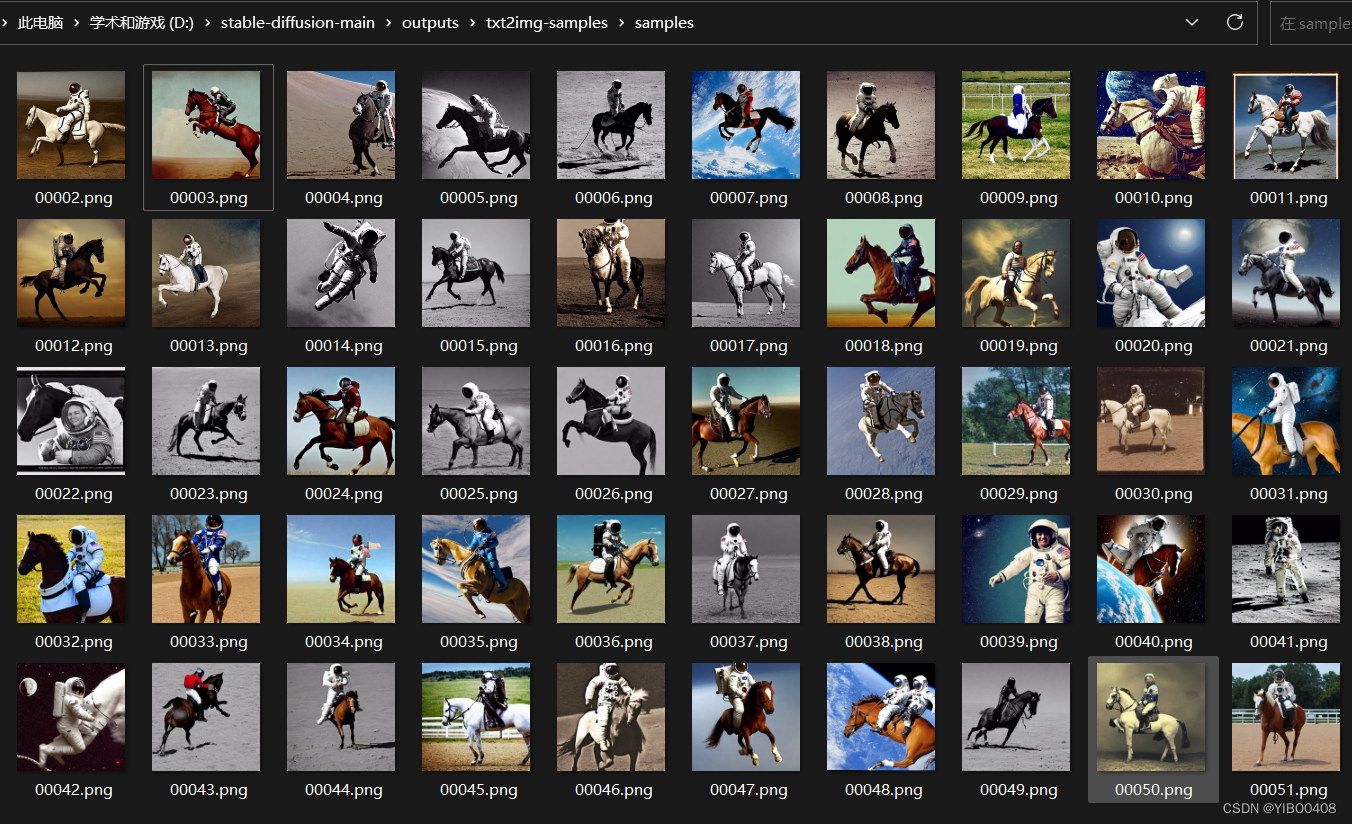Select thumbnail 00003.png
Viewport: 1352px width, 824px height.
click(x=206, y=125)
